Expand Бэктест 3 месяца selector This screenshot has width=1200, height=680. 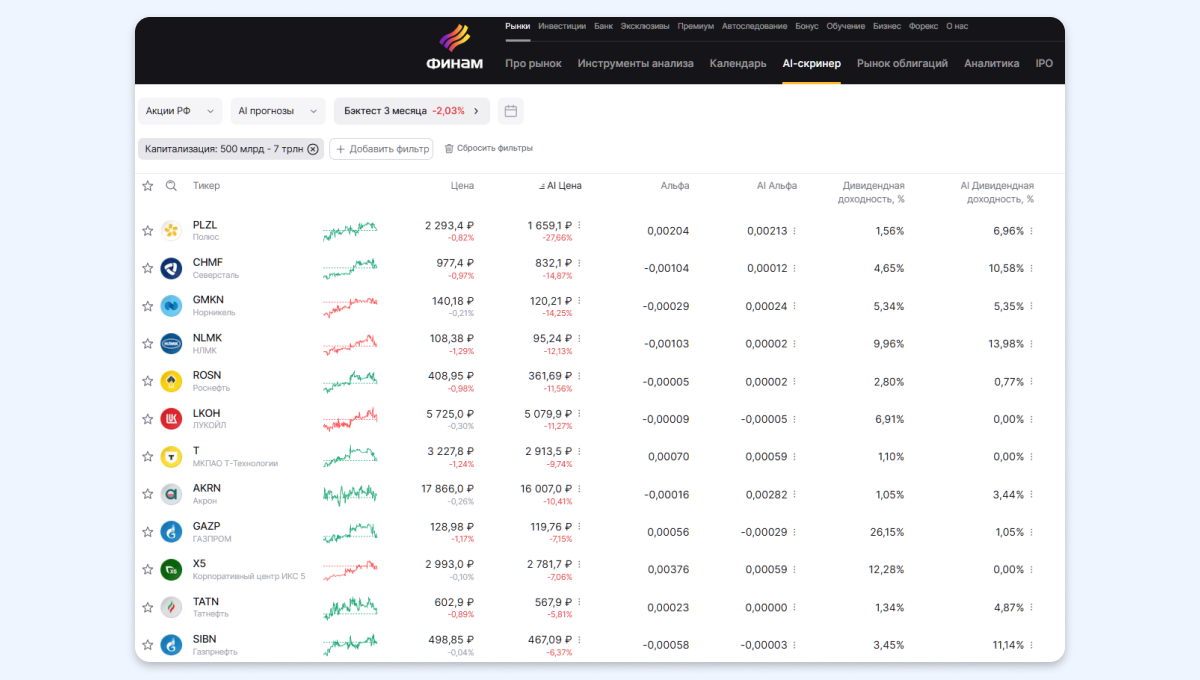pyautogui.click(x=411, y=111)
